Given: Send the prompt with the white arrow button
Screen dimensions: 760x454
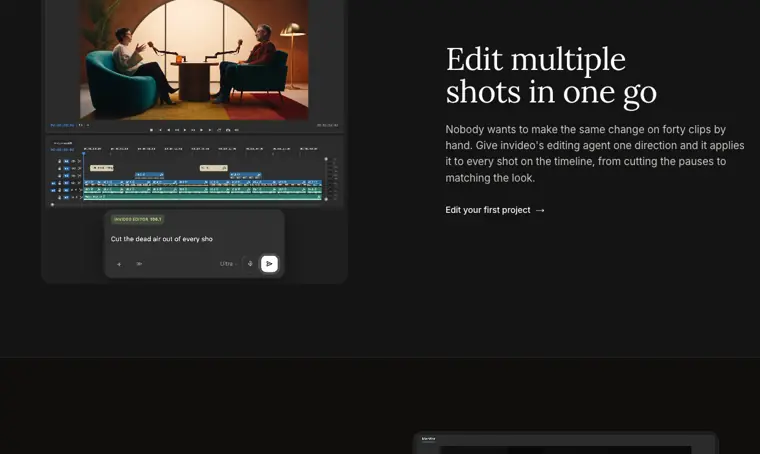Looking at the screenshot, I should point(269,264).
